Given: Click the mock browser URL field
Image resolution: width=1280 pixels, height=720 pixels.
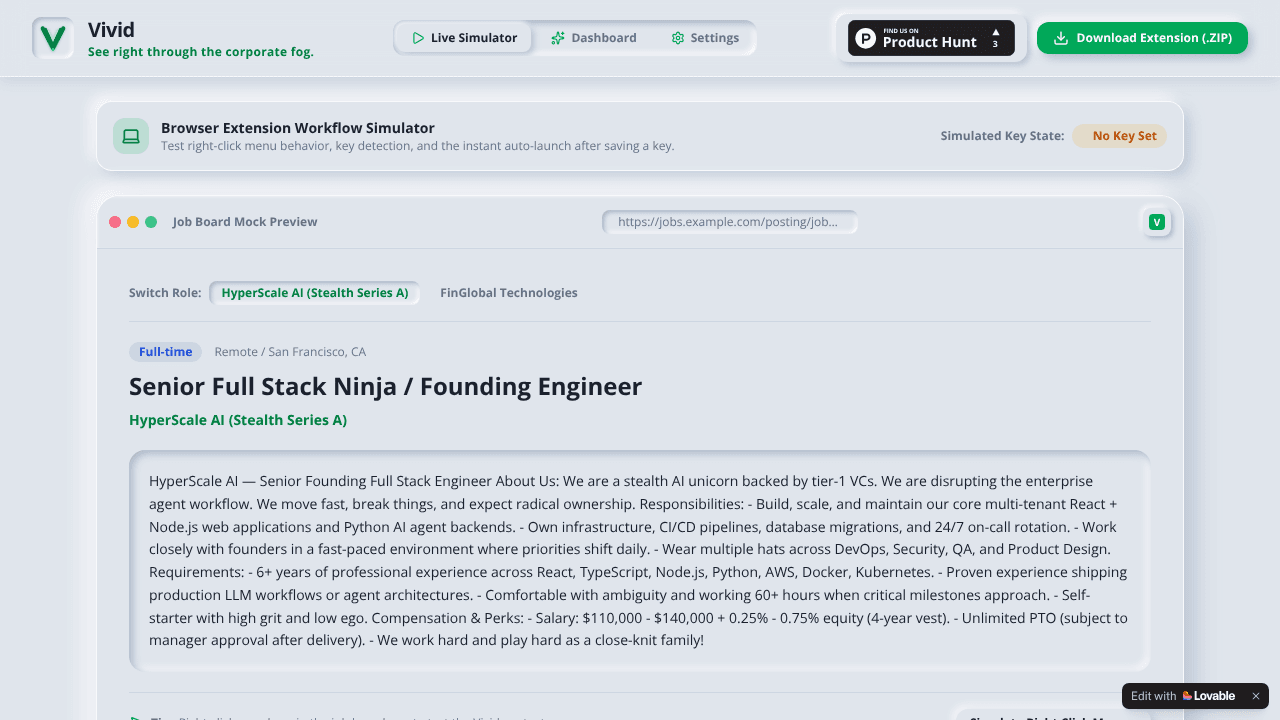Looking at the screenshot, I should point(730,222).
